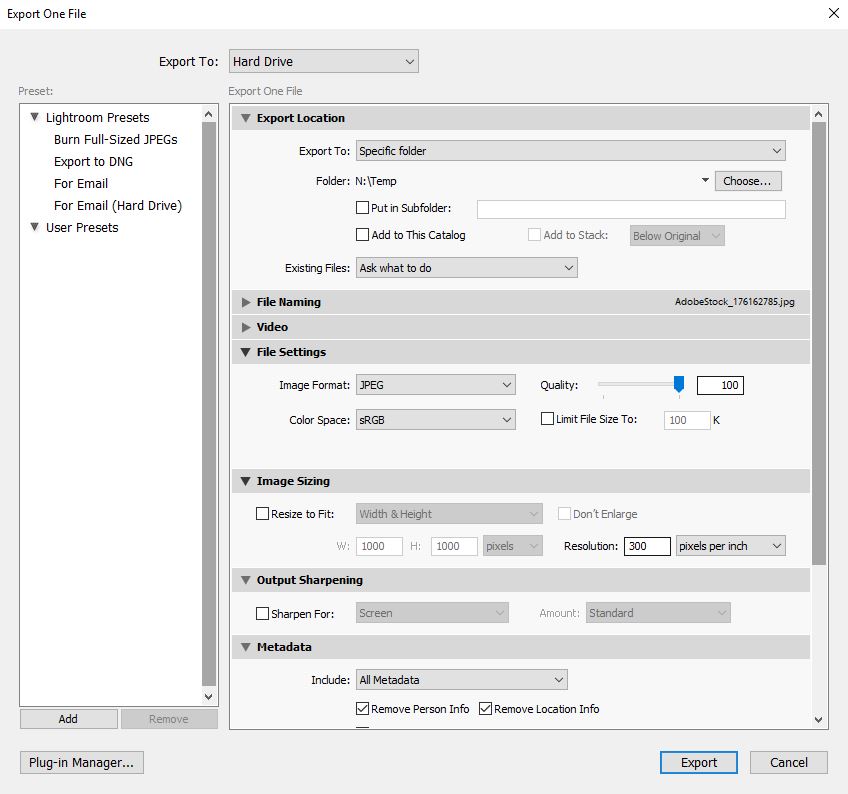Click the subfolder name text field
848x794 pixels.
[631, 209]
